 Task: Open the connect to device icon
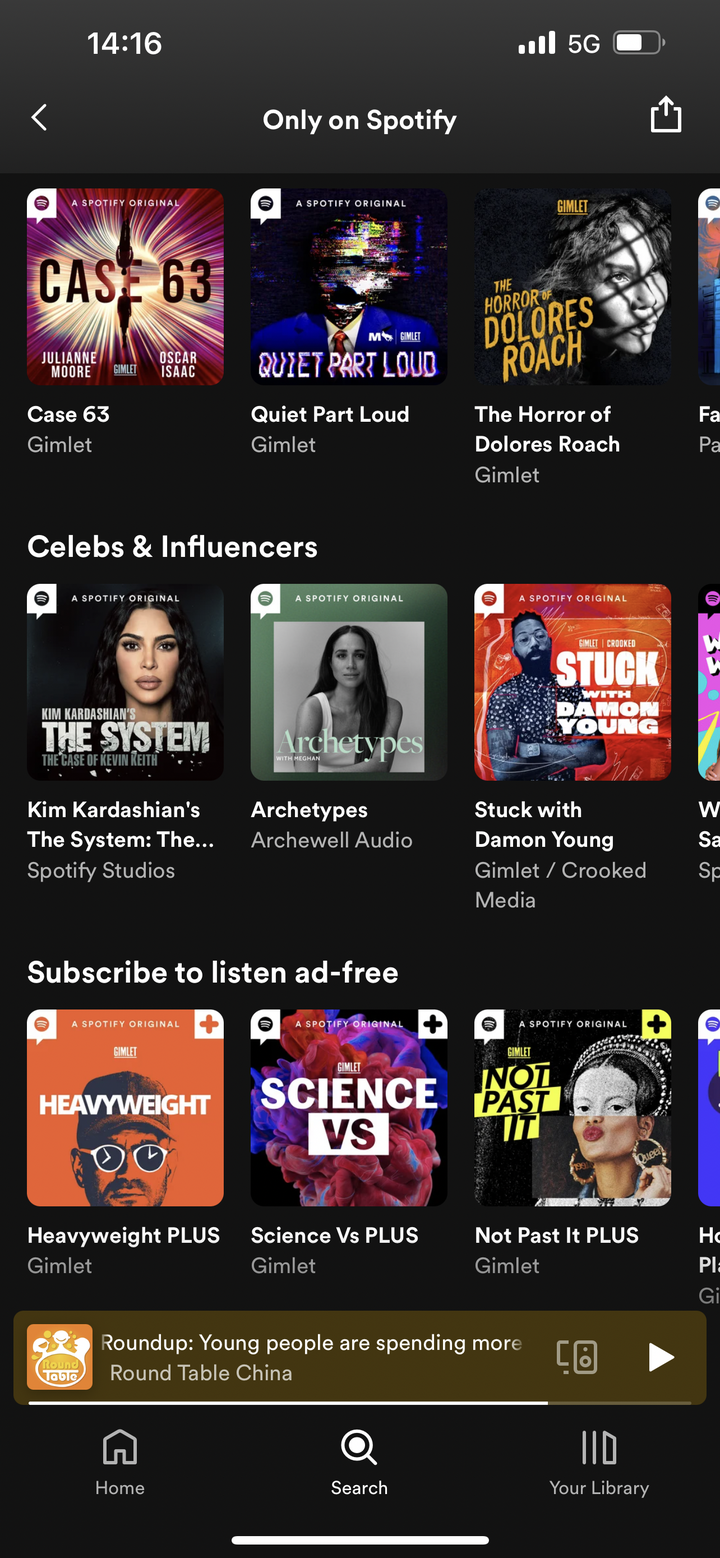(577, 1357)
